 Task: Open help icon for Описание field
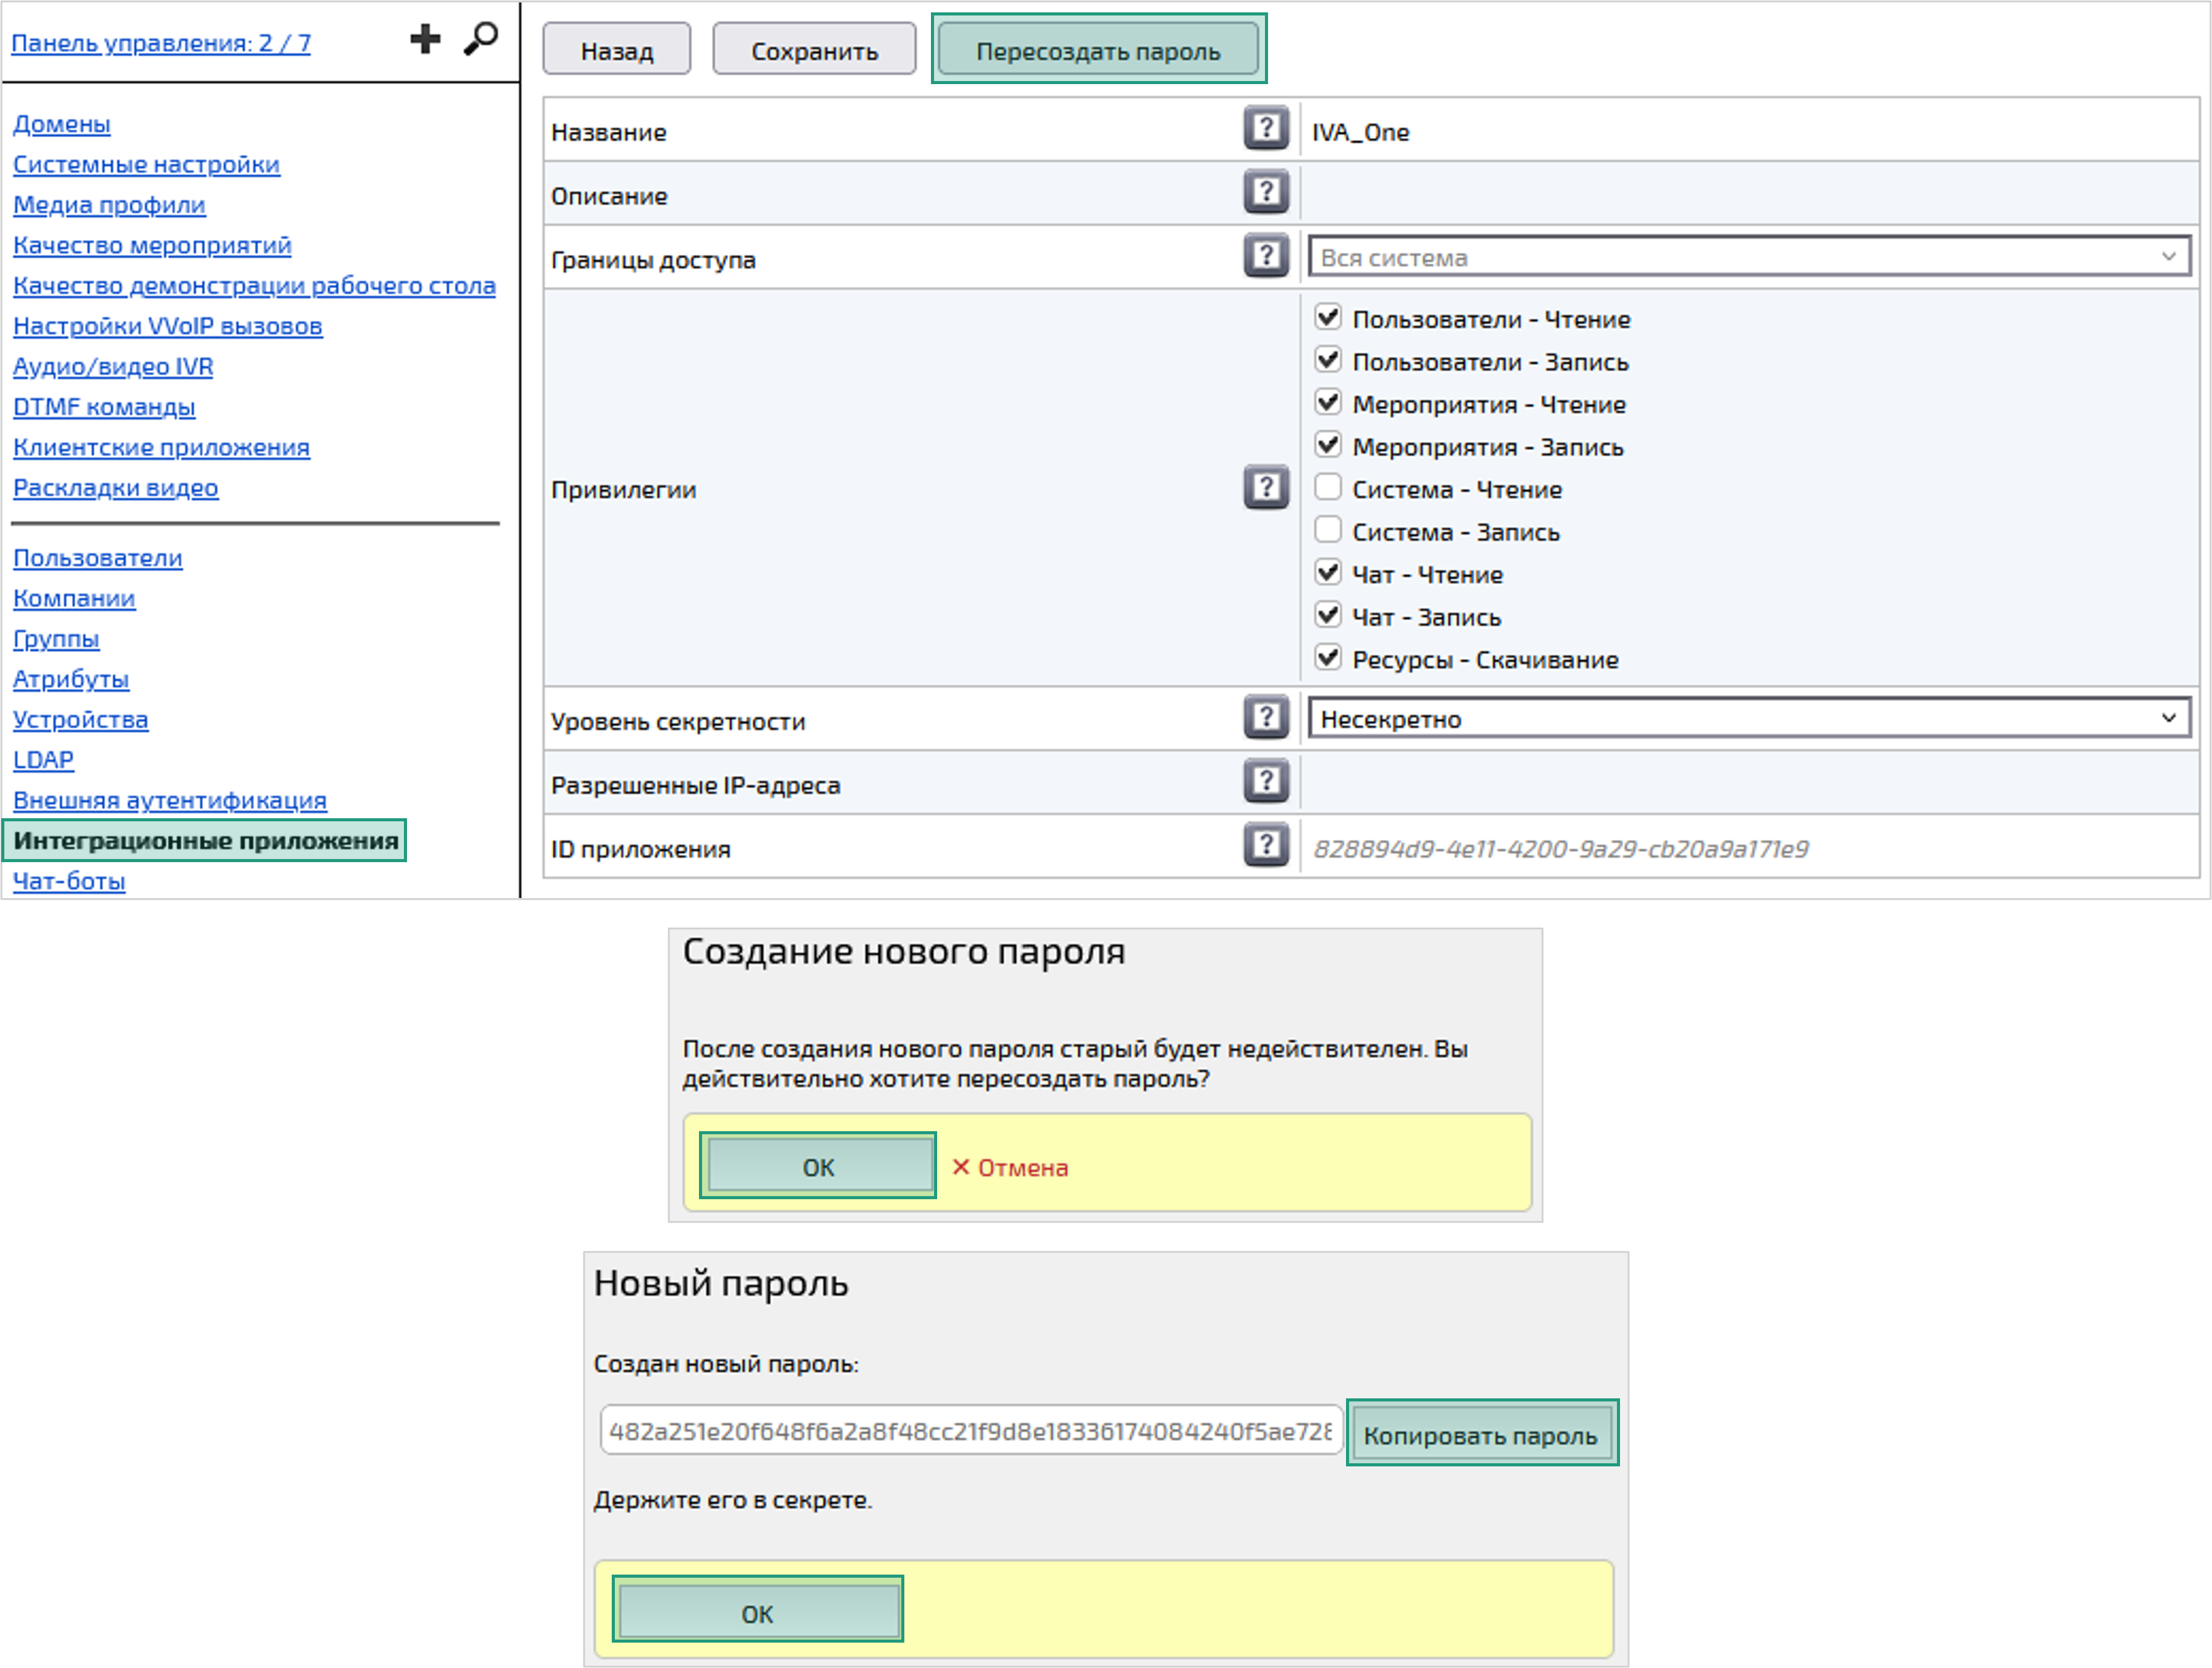click(1265, 192)
